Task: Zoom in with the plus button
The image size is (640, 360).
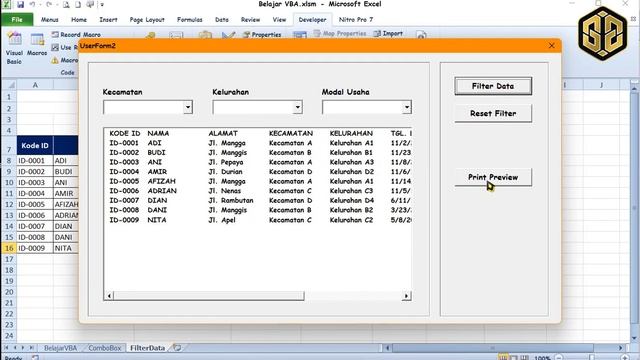Action: pos(625,358)
